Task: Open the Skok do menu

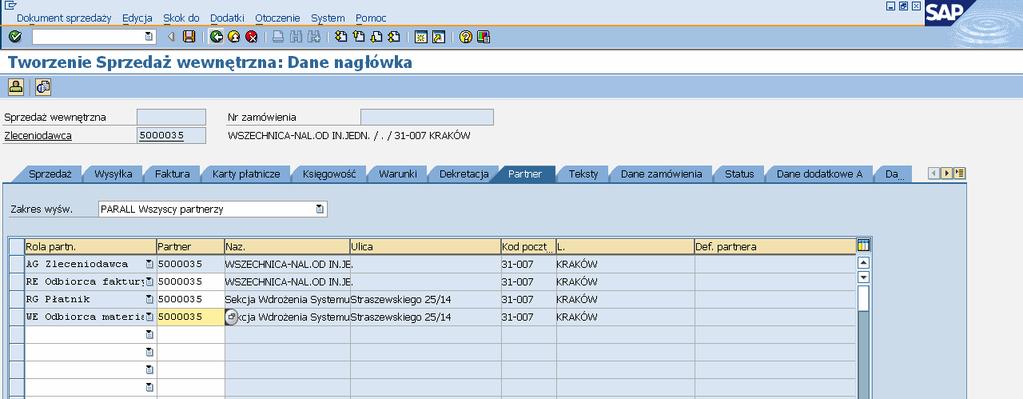Action: 181,18
